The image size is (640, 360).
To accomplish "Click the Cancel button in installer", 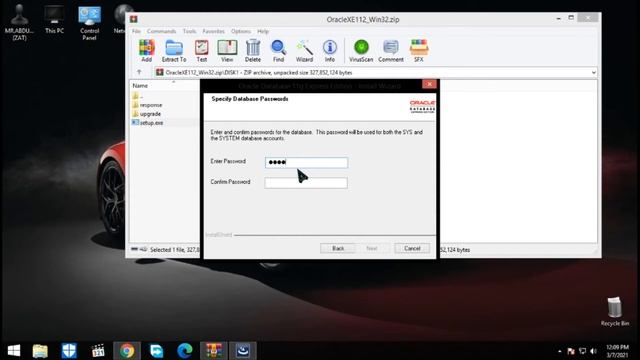I will click(x=412, y=248).
